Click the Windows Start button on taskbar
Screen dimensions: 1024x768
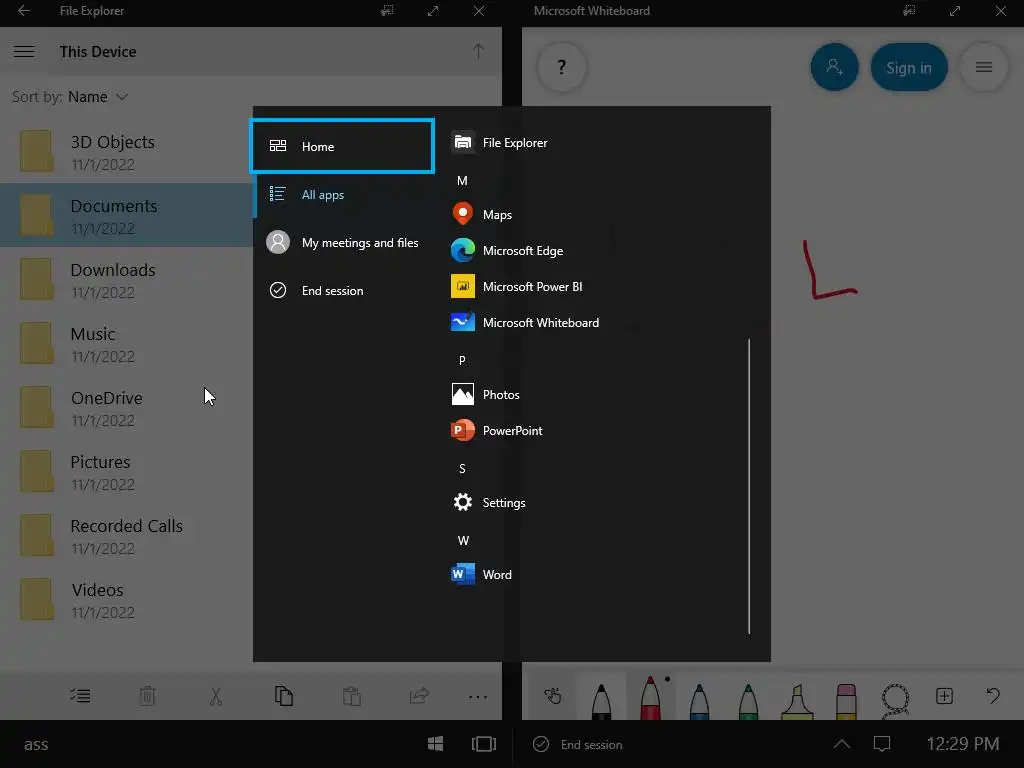point(436,744)
